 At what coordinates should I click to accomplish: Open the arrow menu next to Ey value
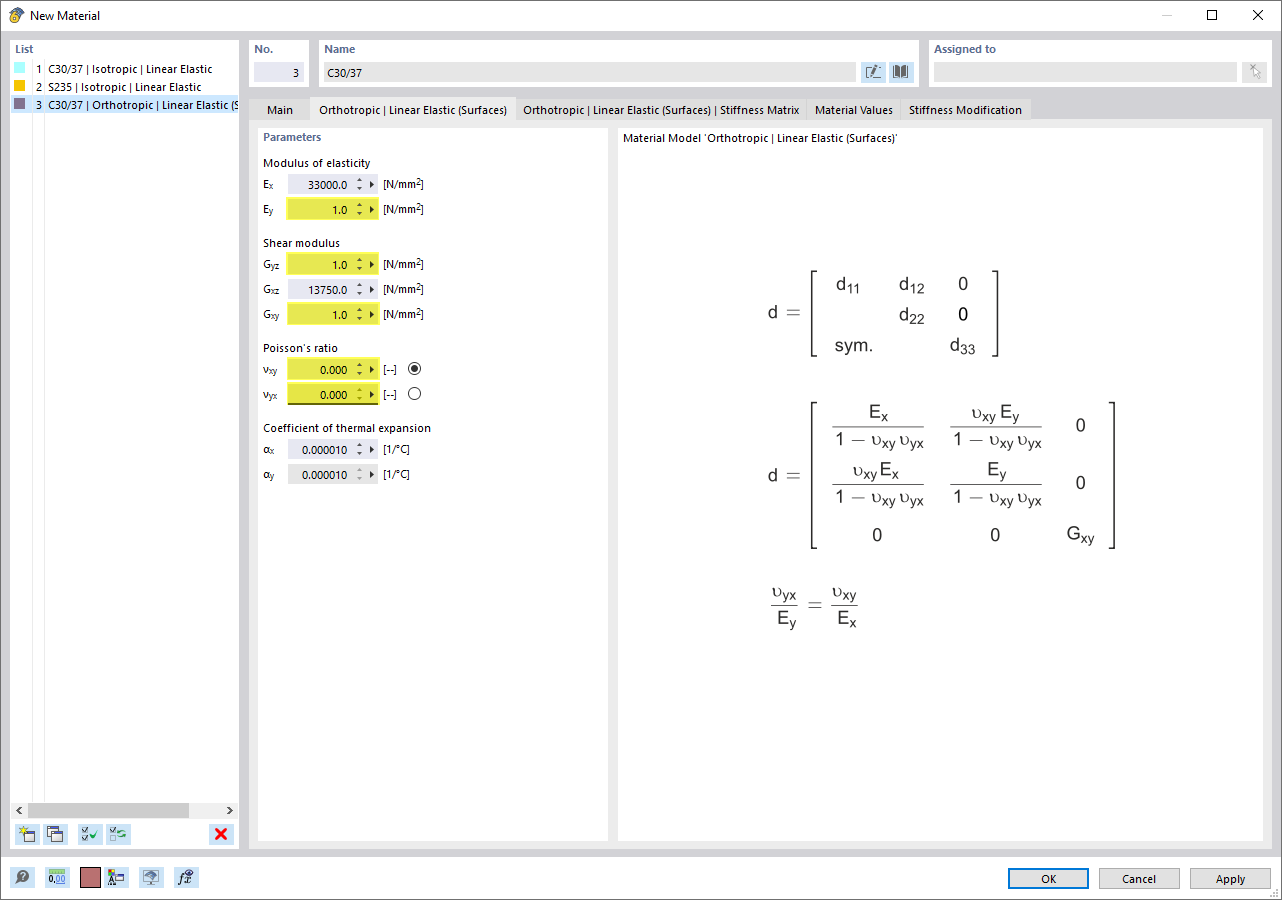(x=372, y=210)
